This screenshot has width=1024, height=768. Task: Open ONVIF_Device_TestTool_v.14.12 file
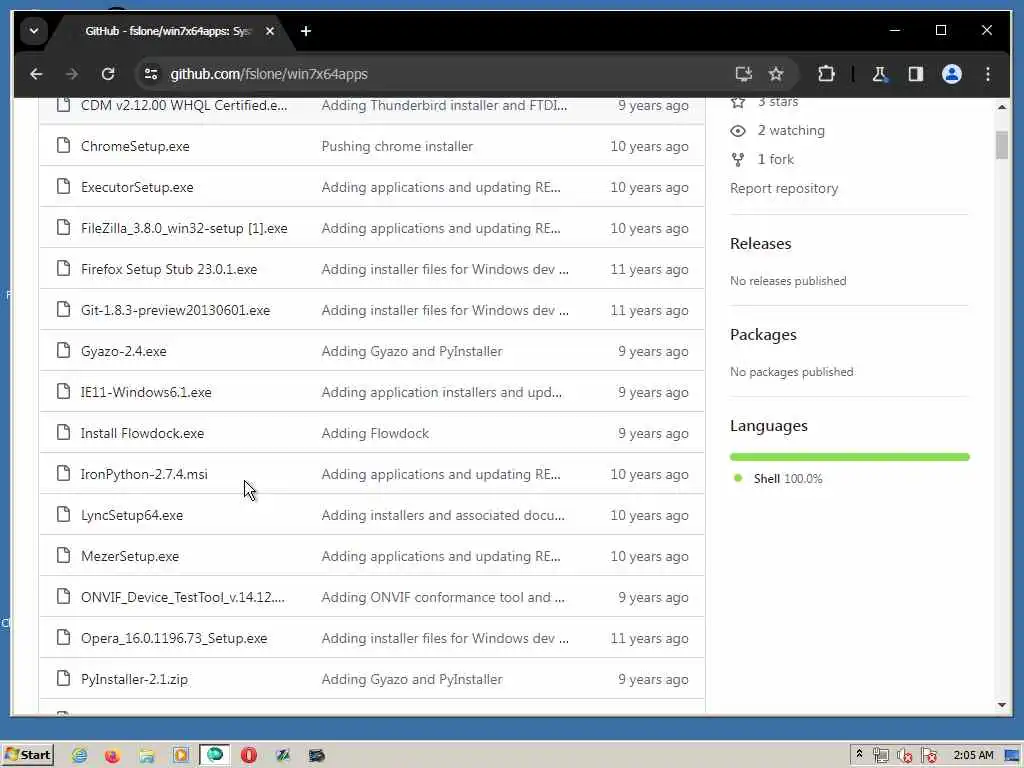tap(183, 597)
